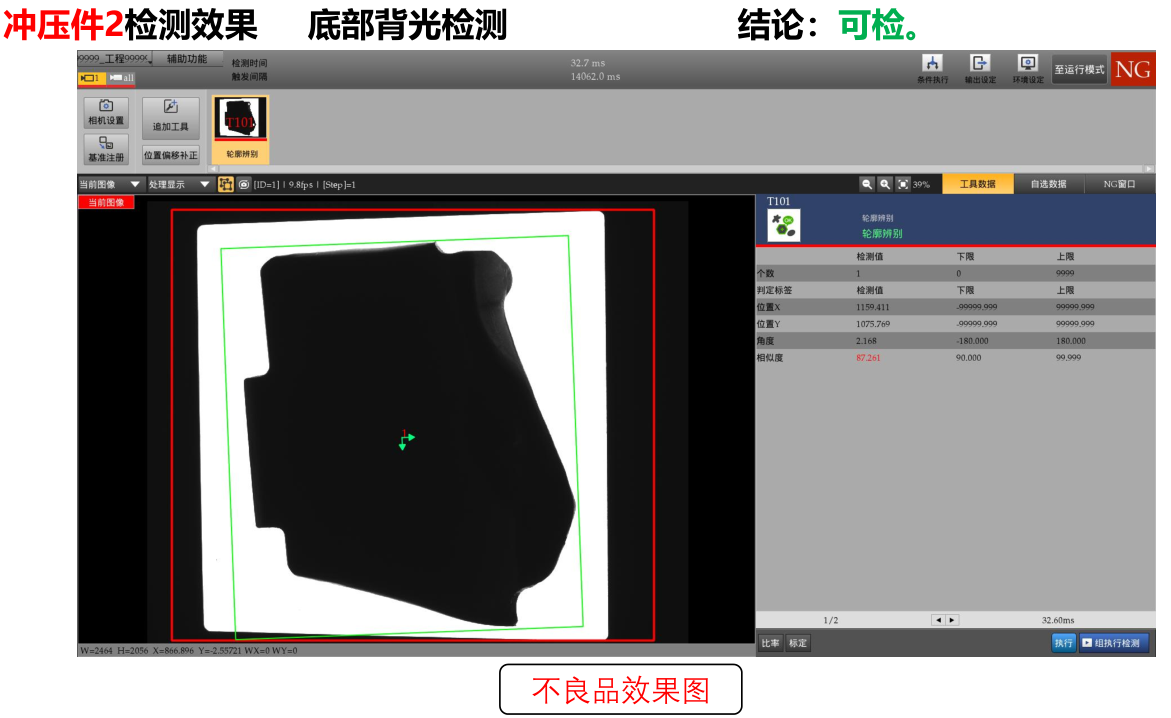The image size is (1171, 718).
Task: Zoom in the image view
Action: click(x=885, y=184)
